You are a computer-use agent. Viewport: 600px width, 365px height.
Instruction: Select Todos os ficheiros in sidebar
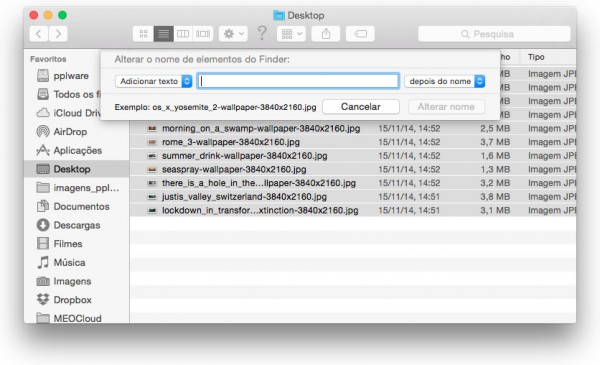69,94
